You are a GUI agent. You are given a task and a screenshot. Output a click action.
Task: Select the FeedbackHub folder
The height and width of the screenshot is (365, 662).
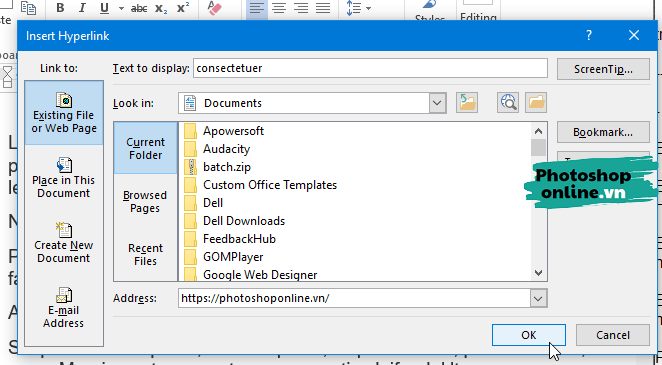[230, 239]
